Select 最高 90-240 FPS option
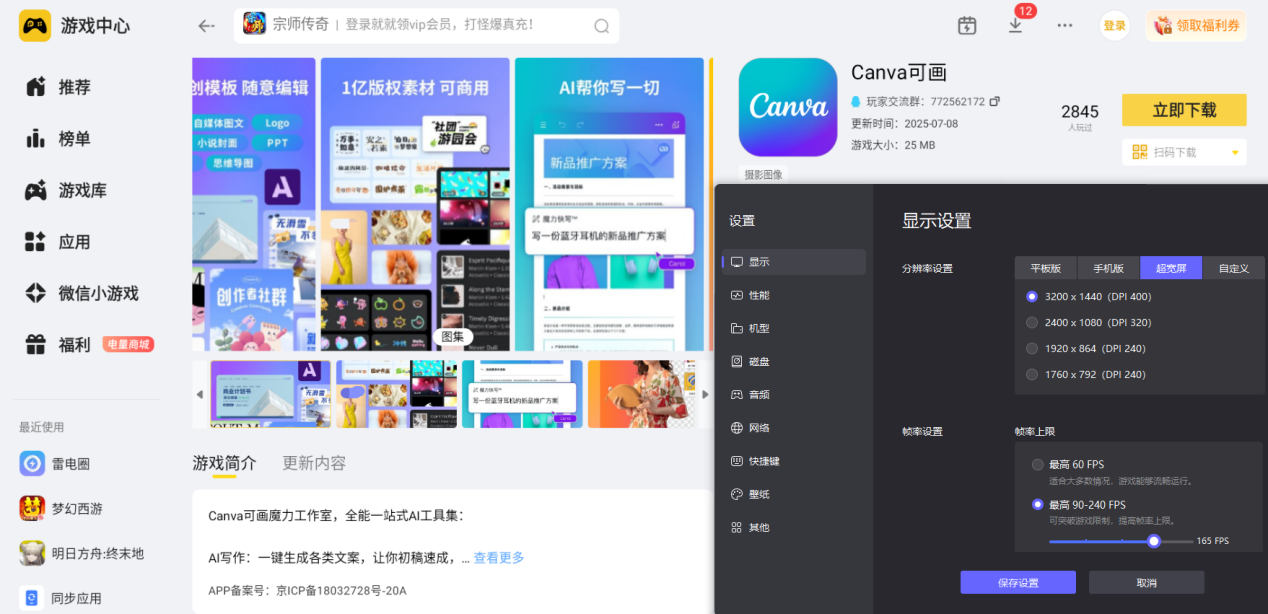This screenshot has height=614, width=1268. coord(1079,504)
